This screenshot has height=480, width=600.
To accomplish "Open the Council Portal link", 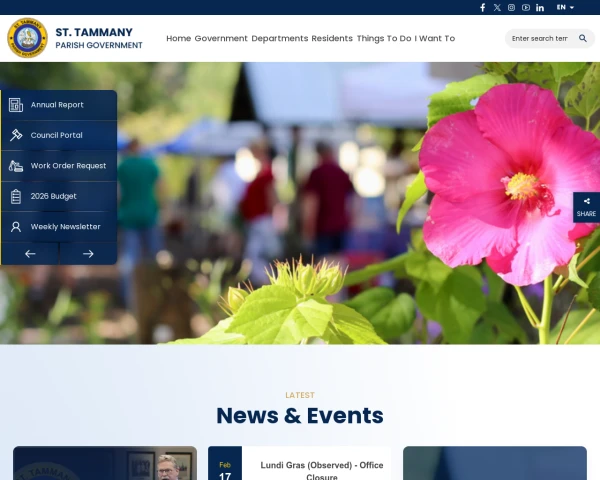I will tap(56, 135).
